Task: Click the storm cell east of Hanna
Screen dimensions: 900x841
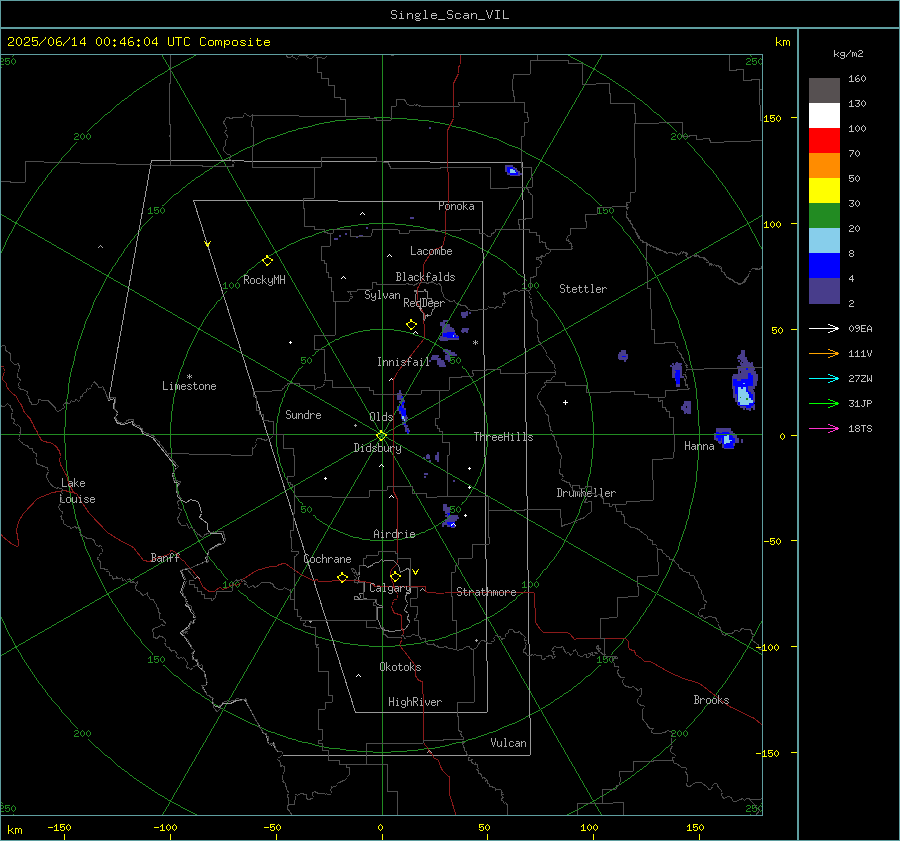Action: pos(727,439)
